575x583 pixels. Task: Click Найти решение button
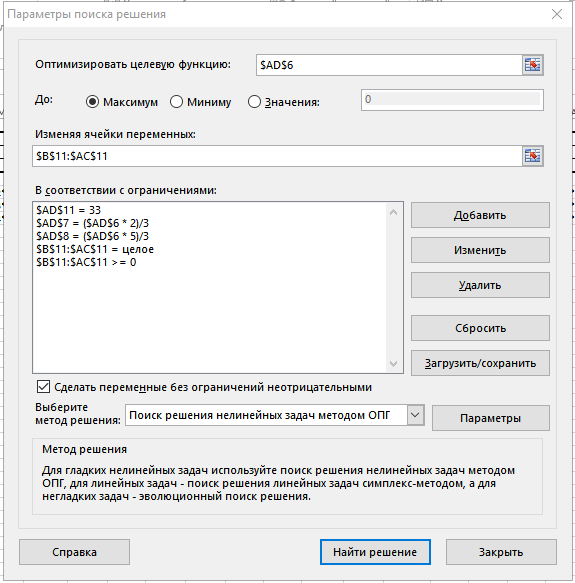[375, 552]
